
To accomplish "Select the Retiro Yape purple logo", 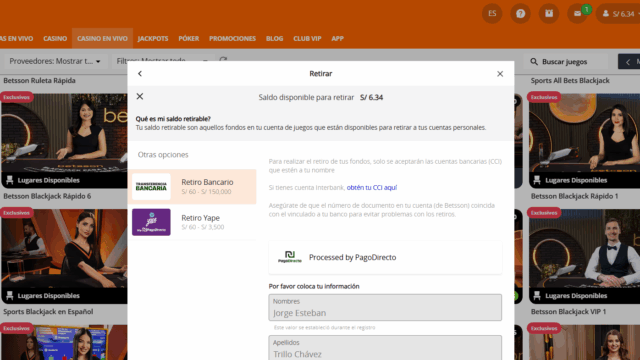I will pyautogui.click(x=151, y=222).
